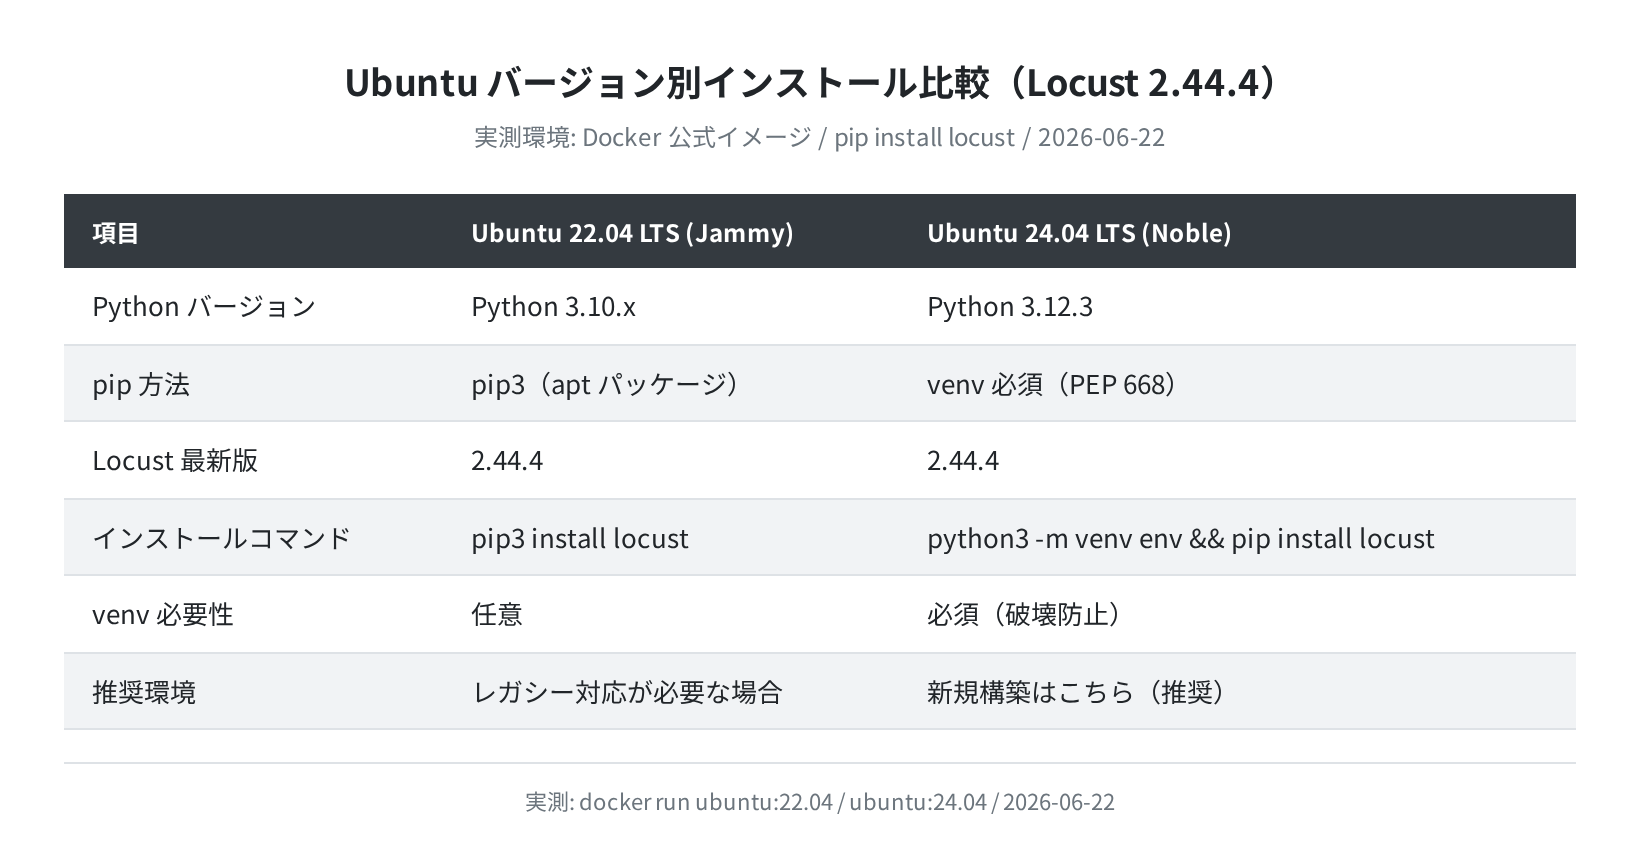This screenshot has width=1640, height=858.
Task: Click the 'レガシー対応が必要な場合' cell
Action: (627, 692)
